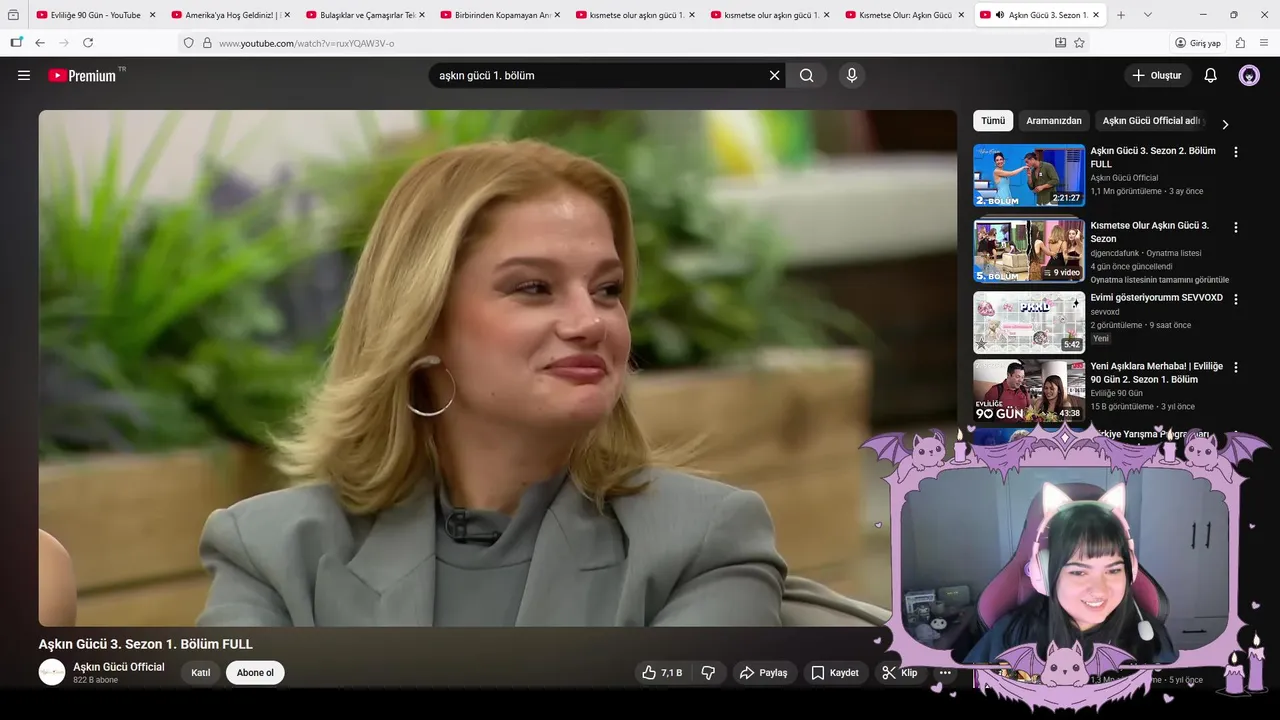Subscribe with Abone ol button
This screenshot has width=1280, height=720.
point(255,673)
